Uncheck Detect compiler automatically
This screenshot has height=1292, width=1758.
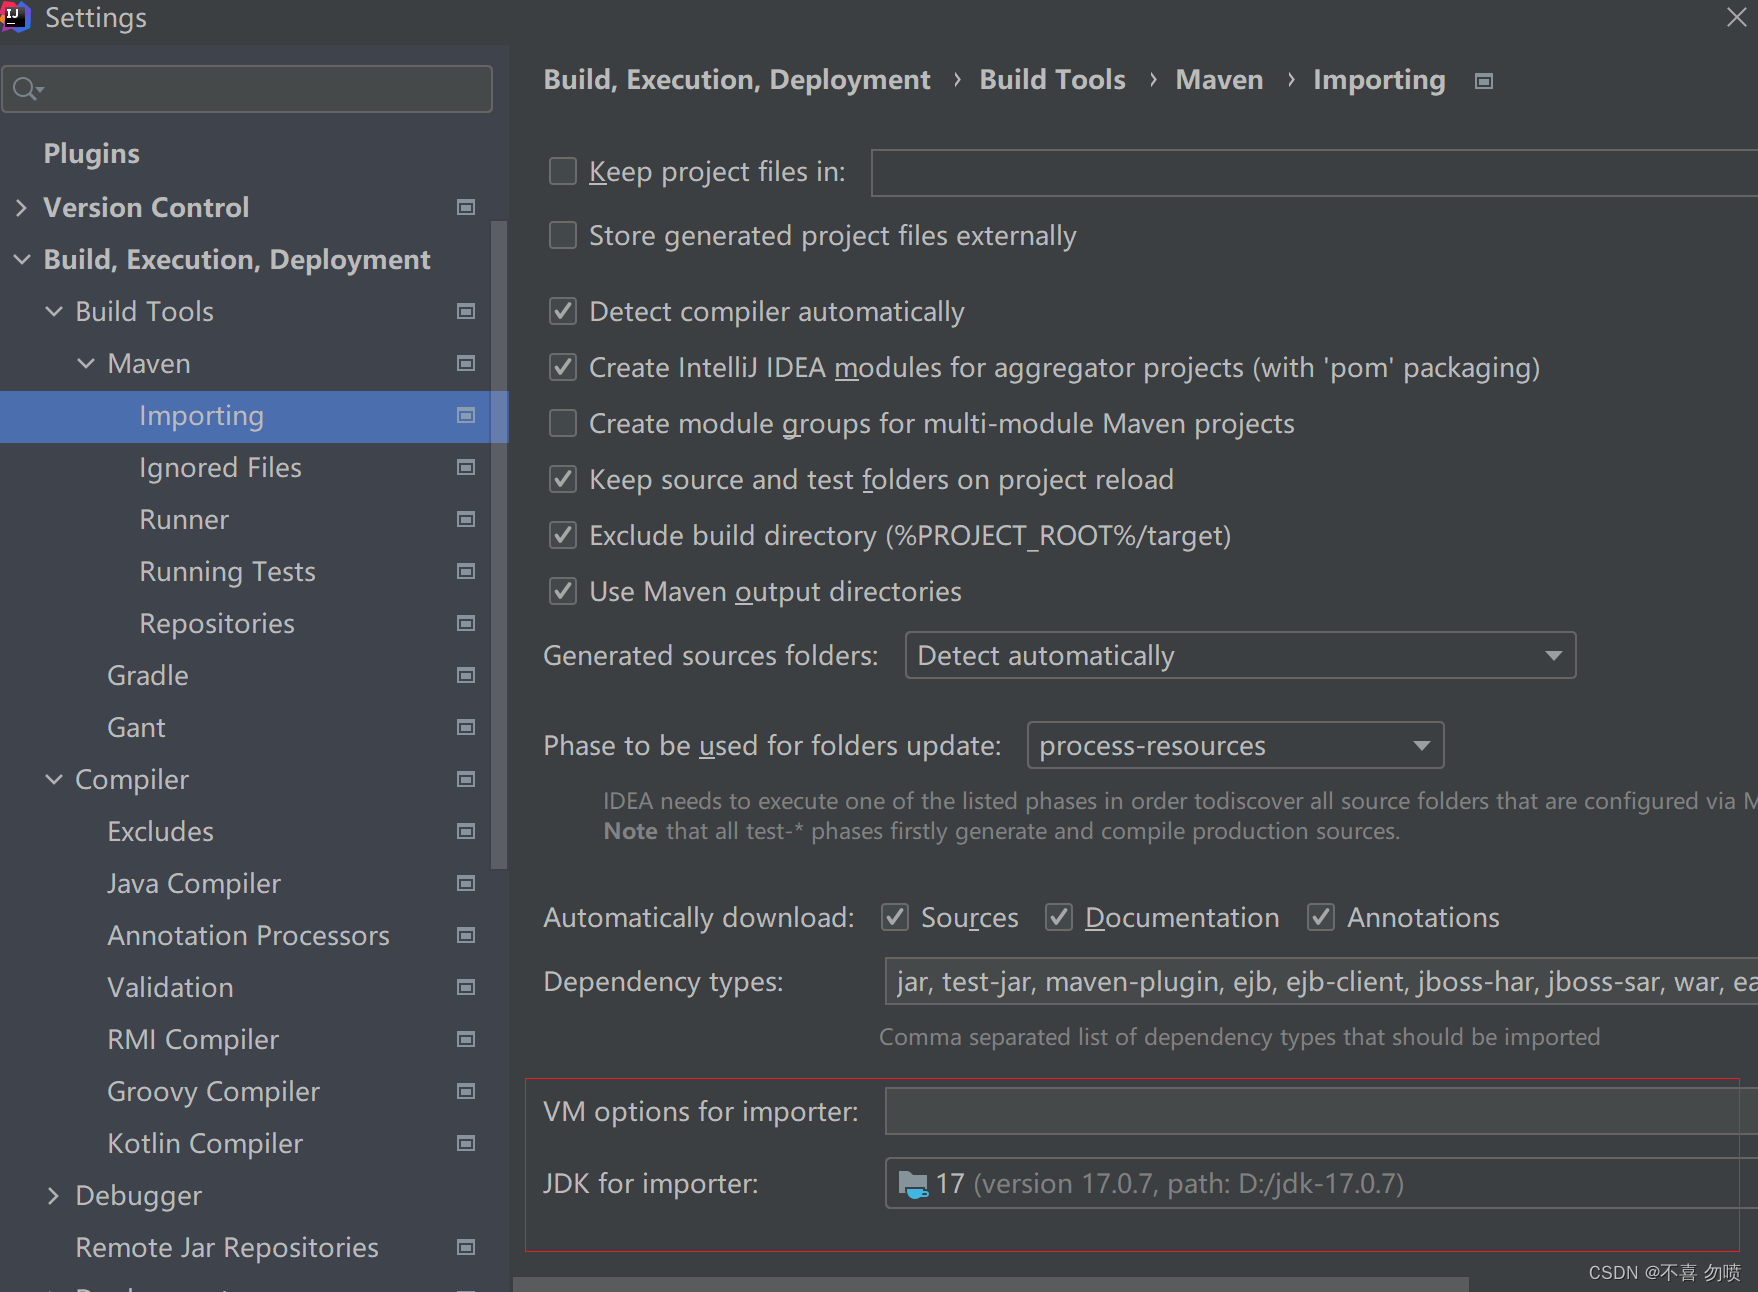[563, 311]
